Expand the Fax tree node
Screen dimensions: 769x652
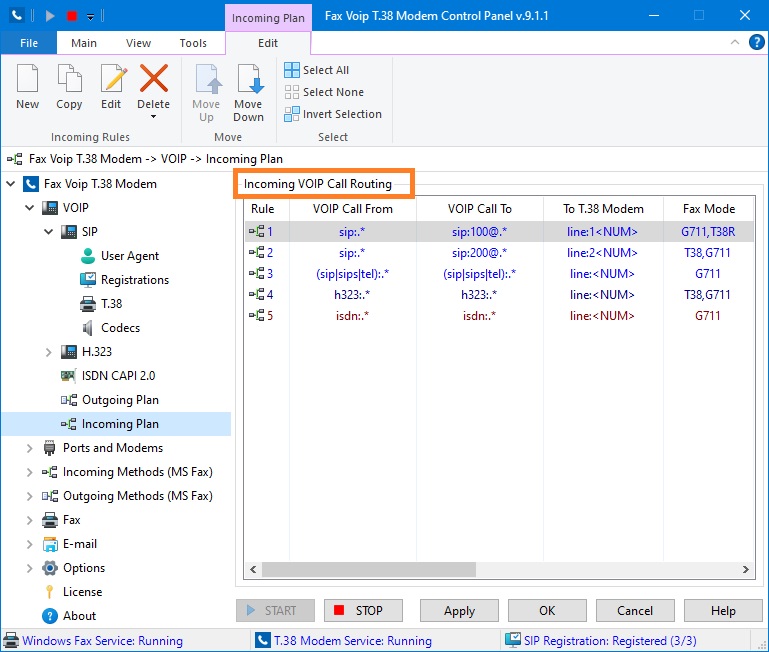[29, 520]
